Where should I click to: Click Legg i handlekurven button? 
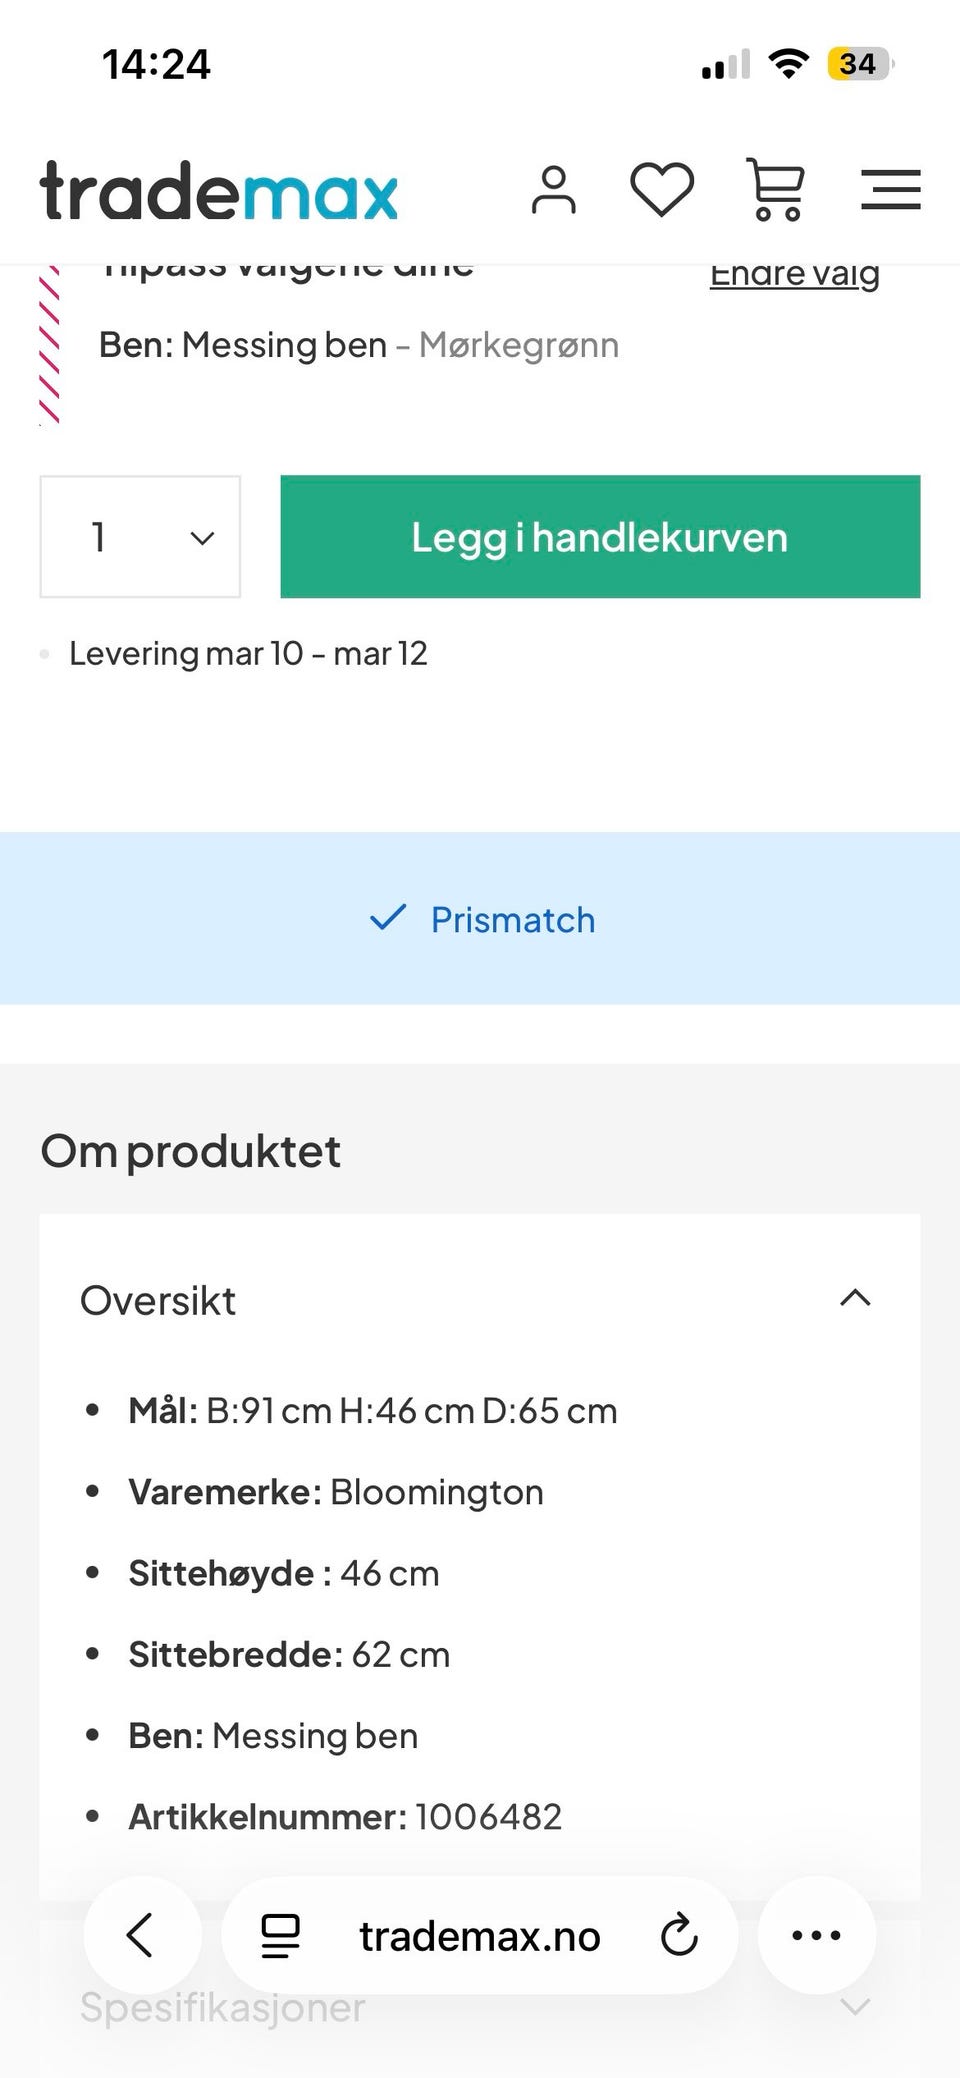600,537
